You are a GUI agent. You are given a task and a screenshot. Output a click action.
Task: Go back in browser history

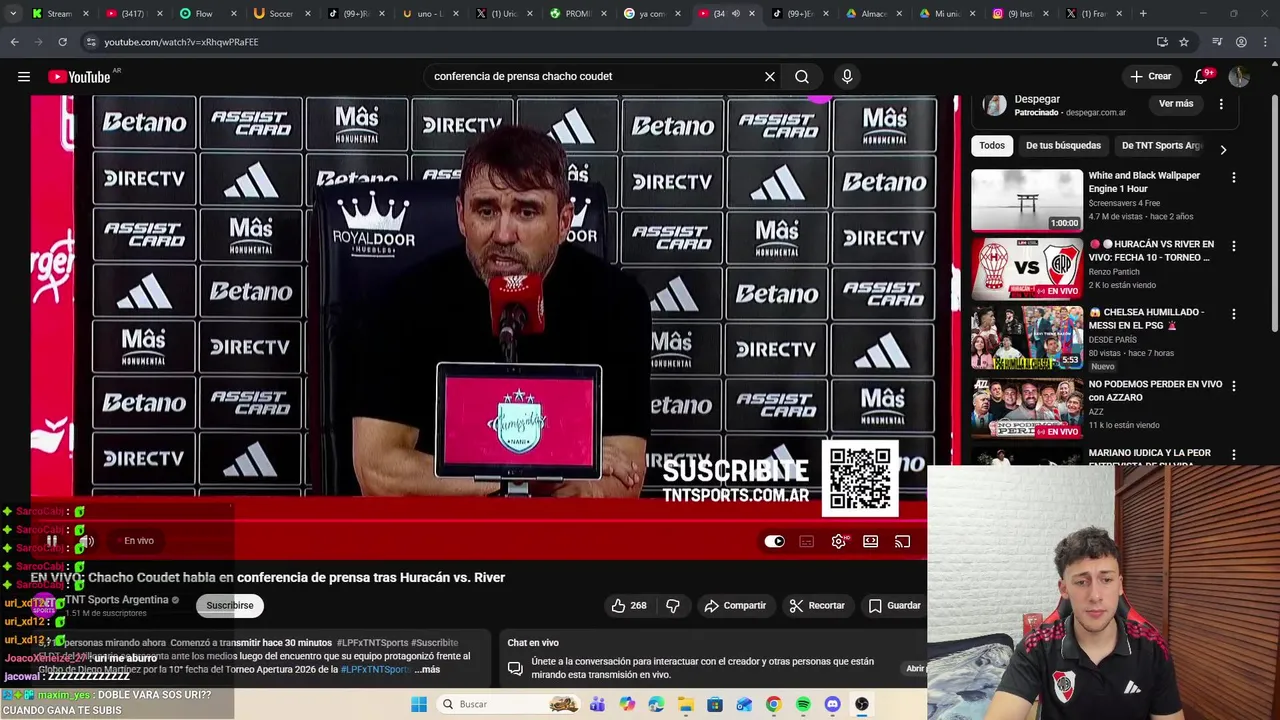pyautogui.click(x=14, y=42)
